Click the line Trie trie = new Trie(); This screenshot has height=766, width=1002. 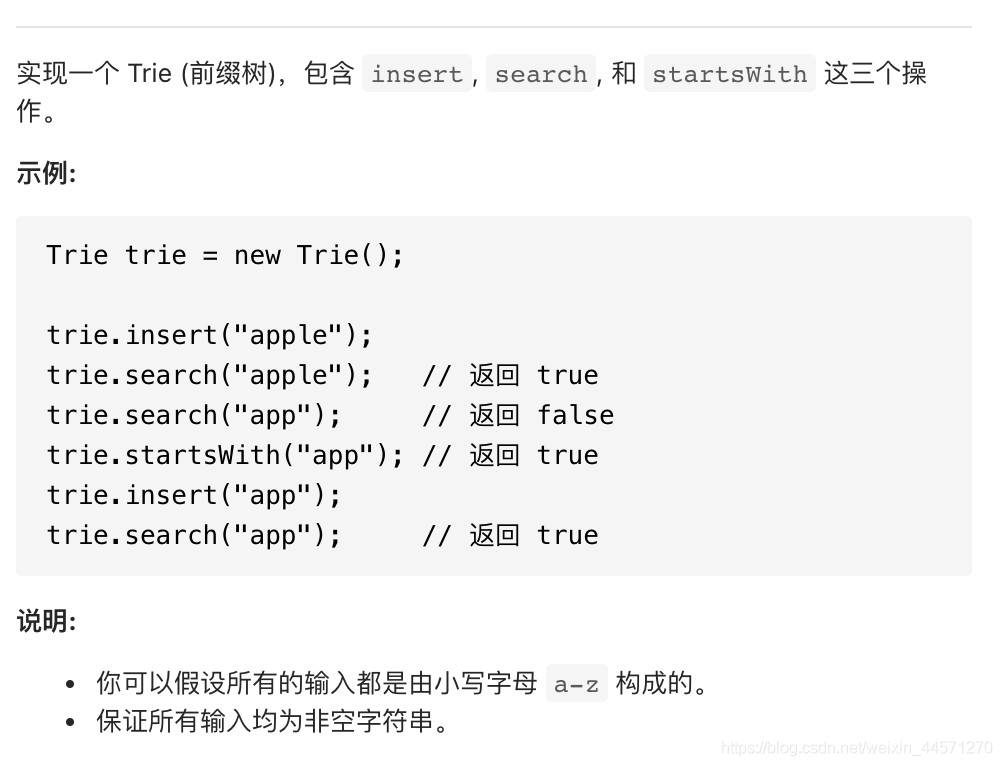pos(225,255)
